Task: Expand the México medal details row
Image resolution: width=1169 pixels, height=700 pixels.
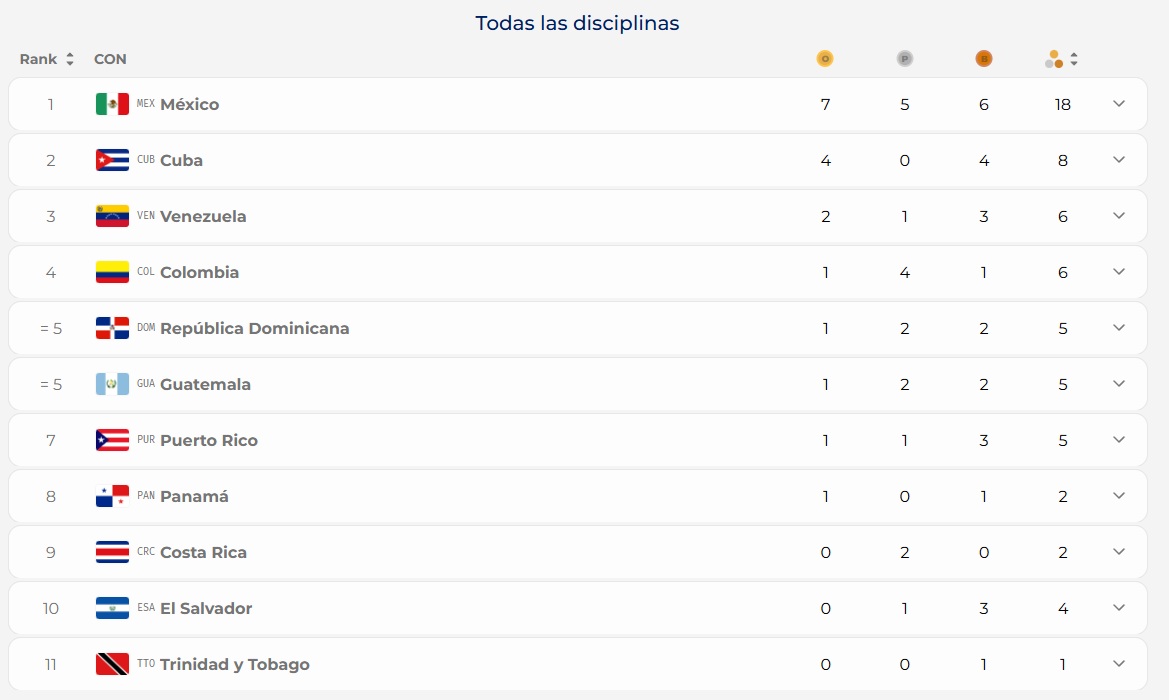Action: click(x=1118, y=104)
